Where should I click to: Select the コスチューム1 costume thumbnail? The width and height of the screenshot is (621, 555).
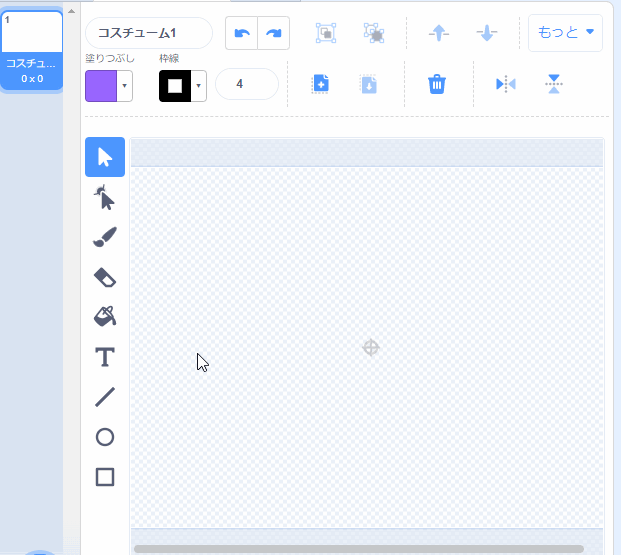(32, 49)
